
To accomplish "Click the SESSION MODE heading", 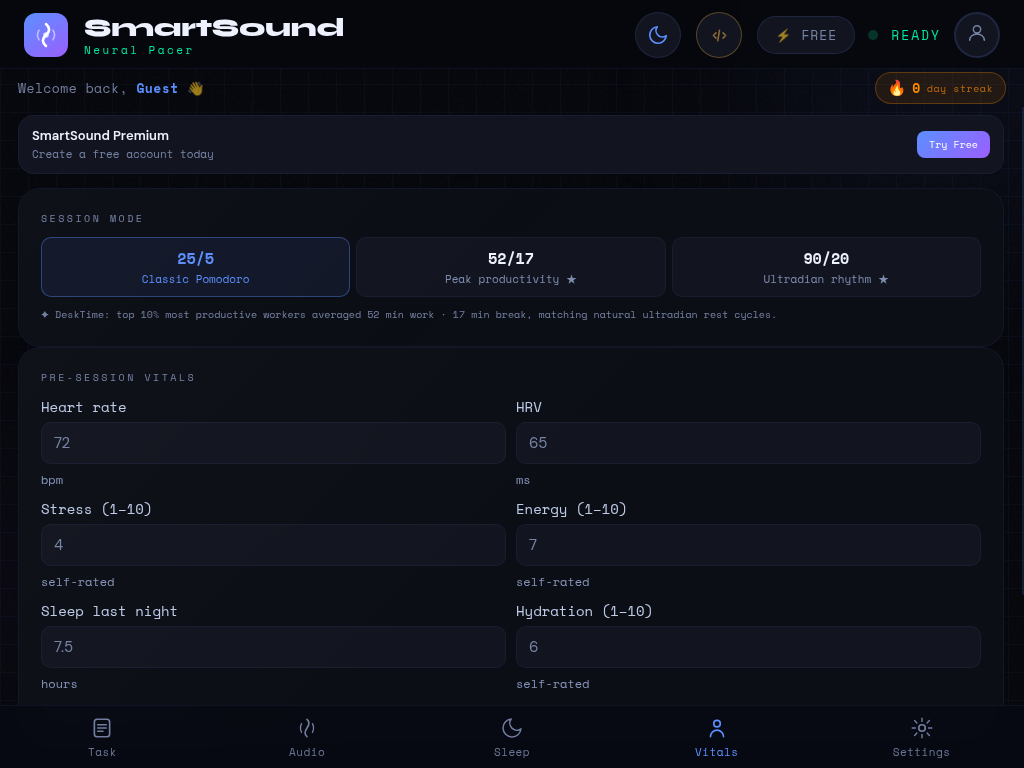I will tap(92, 219).
